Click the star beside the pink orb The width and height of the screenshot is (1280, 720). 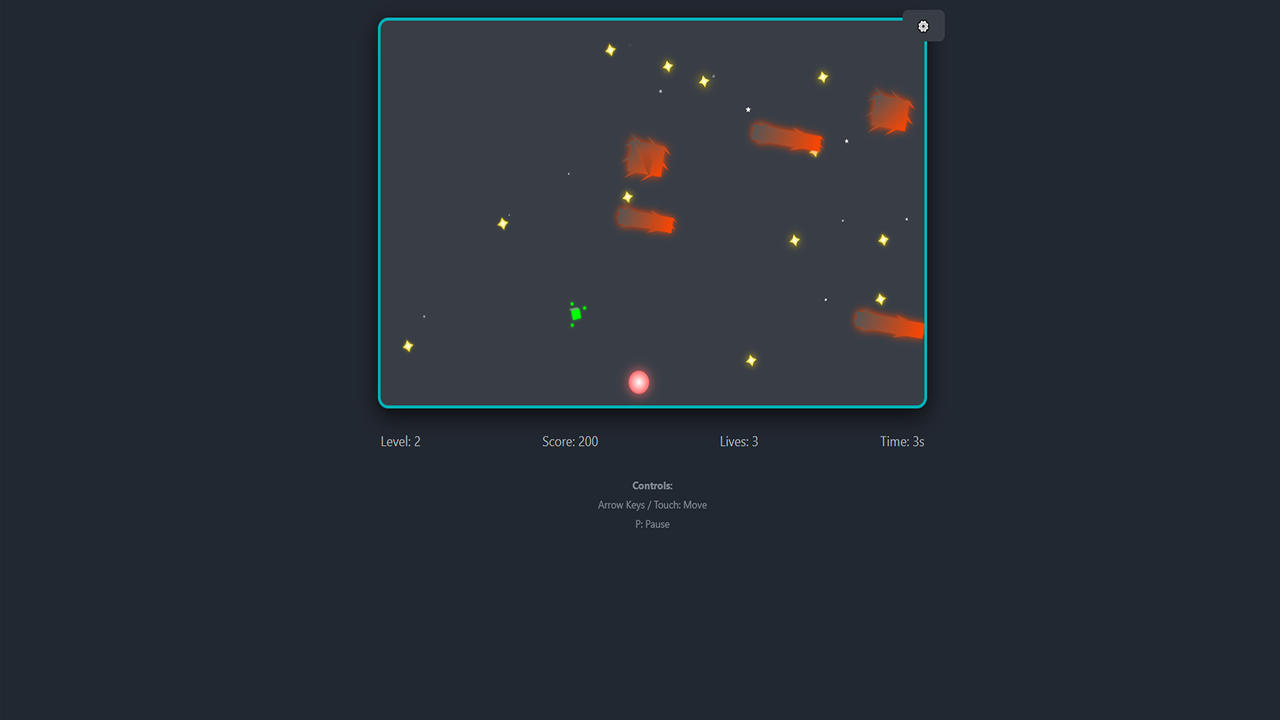tap(751, 359)
